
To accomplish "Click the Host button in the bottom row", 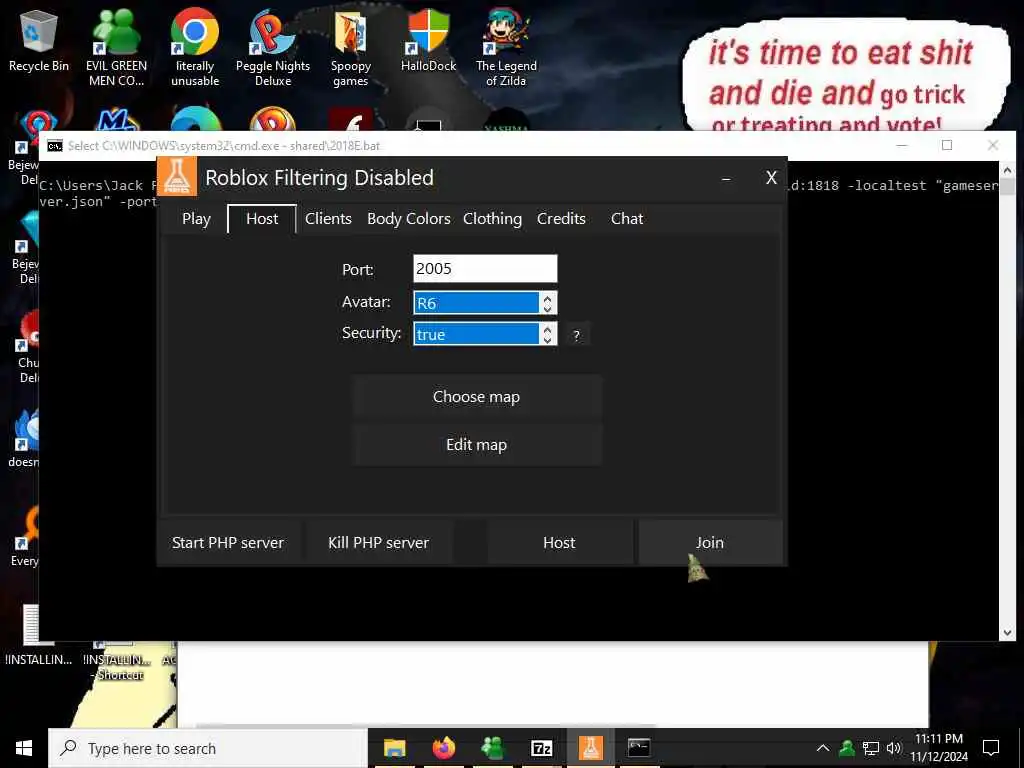I will click(559, 543).
